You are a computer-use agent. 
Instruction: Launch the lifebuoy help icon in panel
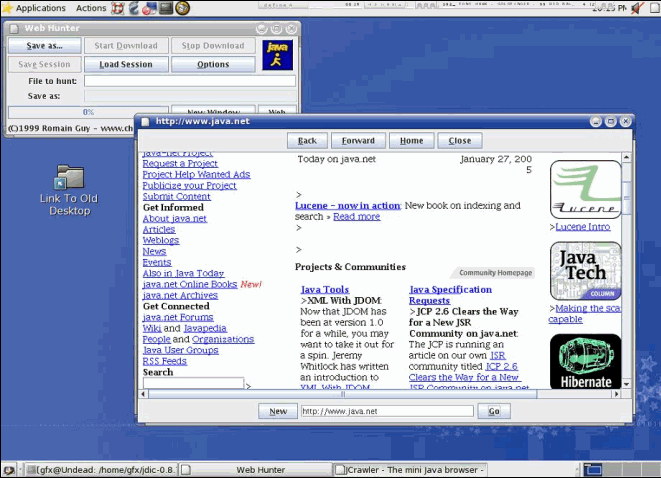pos(118,8)
